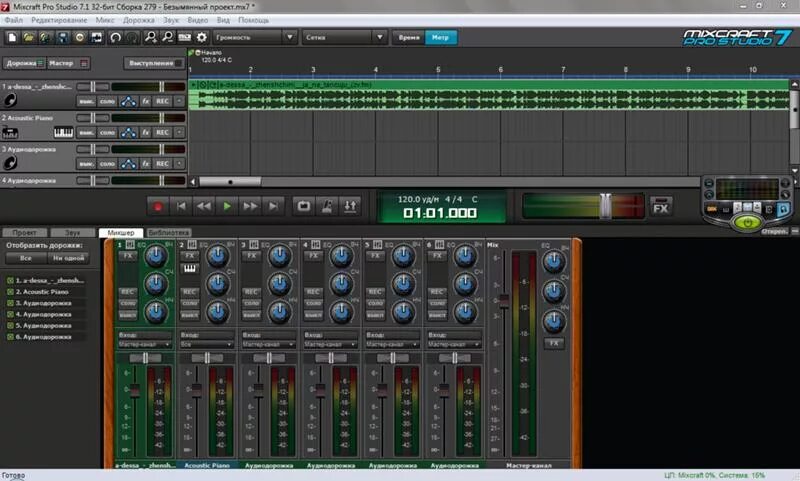Open input dropdown on mixer channel 1
The width and height of the screenshot is (800, 481).
[145, 345]
